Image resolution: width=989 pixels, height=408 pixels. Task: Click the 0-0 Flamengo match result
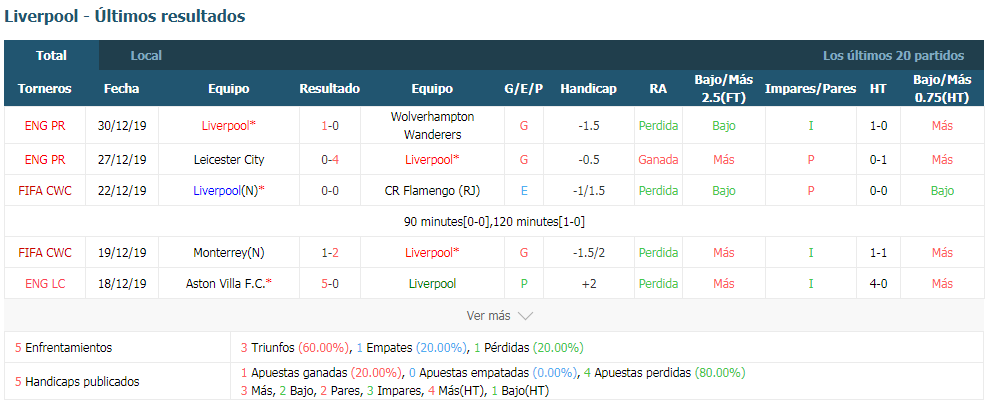(x=330, y=190)
